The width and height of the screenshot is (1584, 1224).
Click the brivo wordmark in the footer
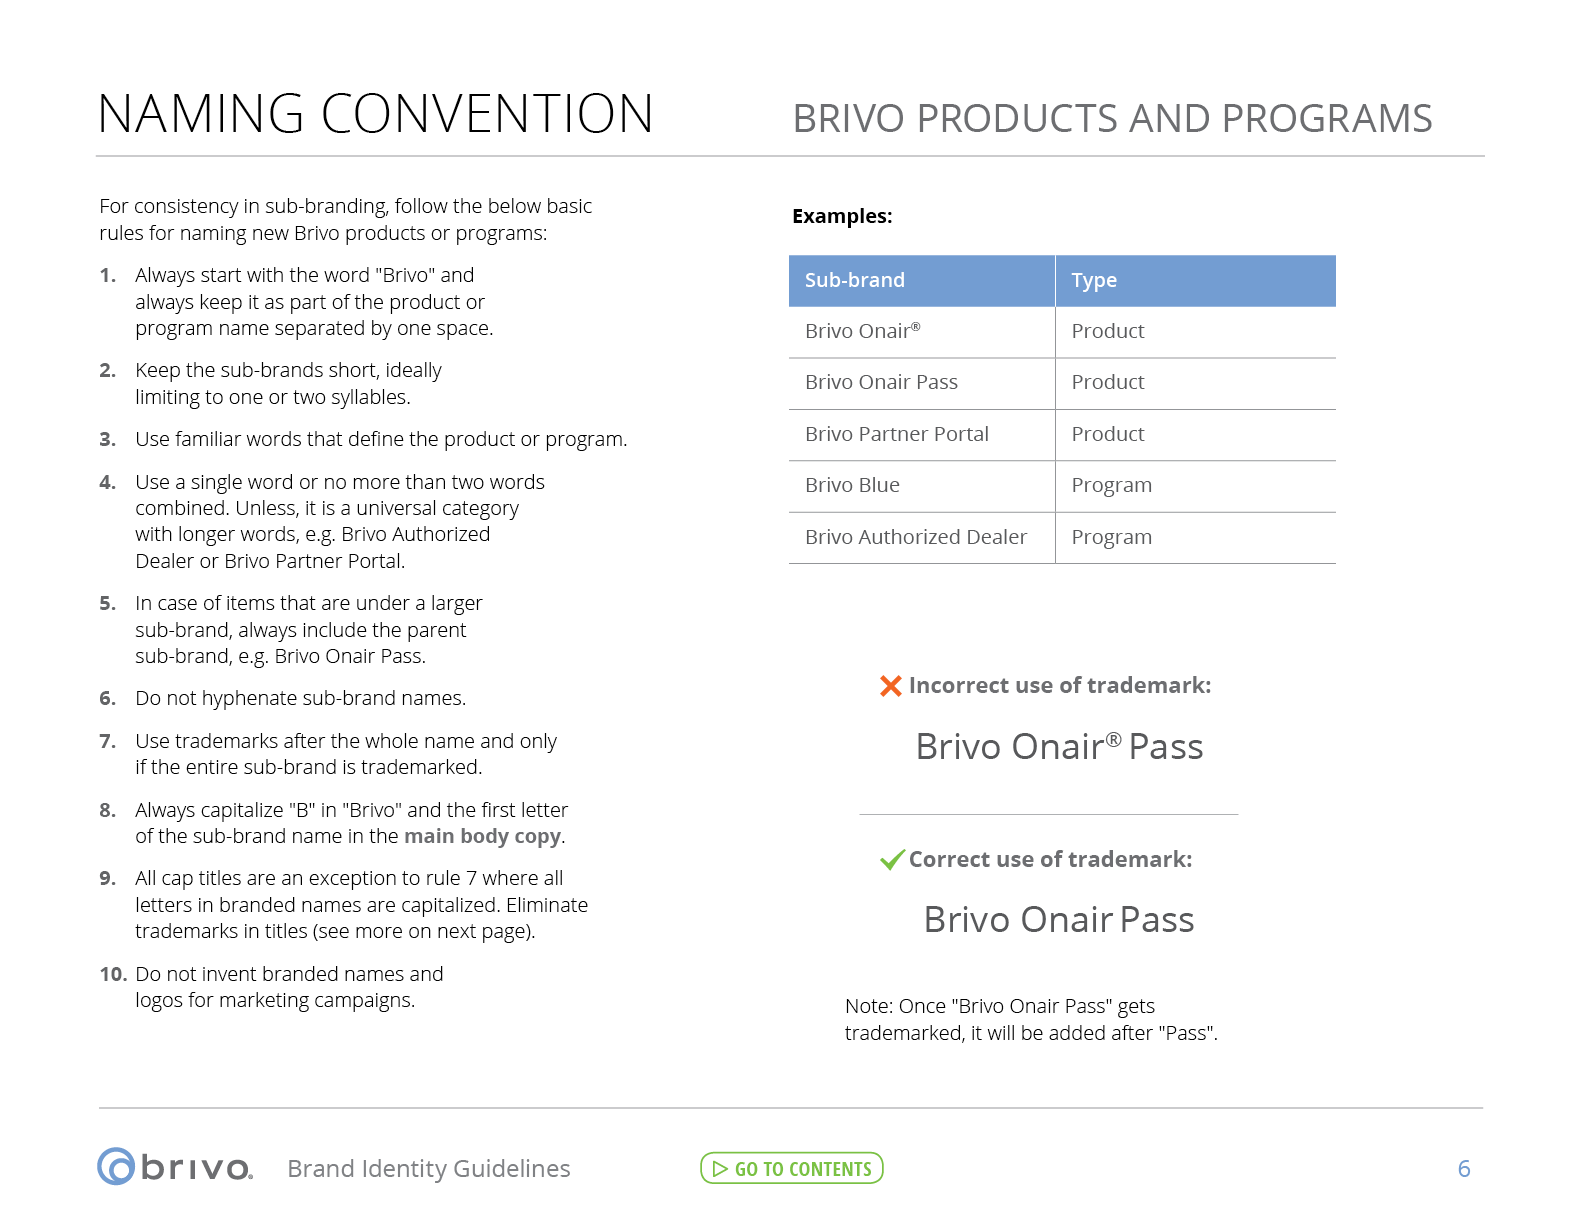tap(197, 1168)
